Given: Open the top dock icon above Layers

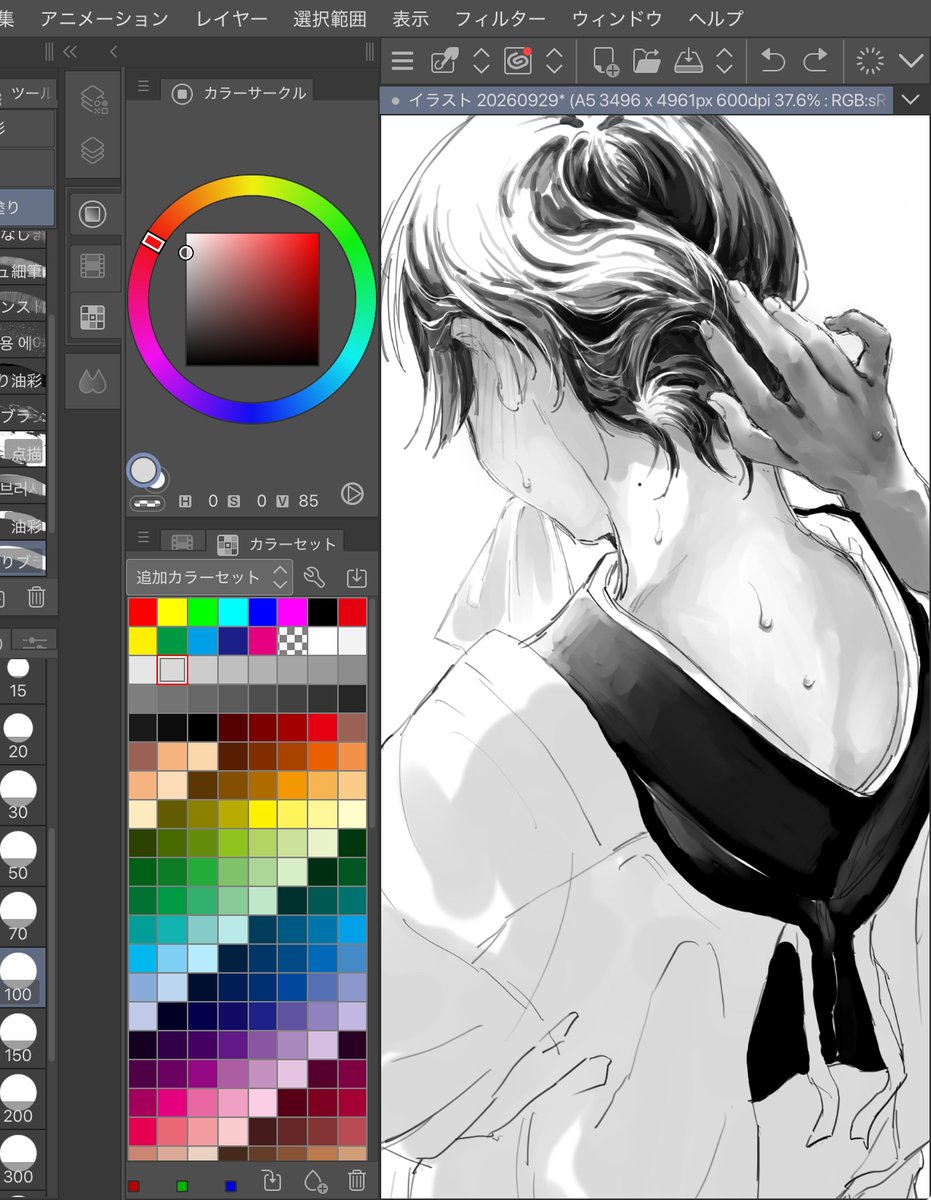Looking at the screenshot, I should (x=93, y=98).
